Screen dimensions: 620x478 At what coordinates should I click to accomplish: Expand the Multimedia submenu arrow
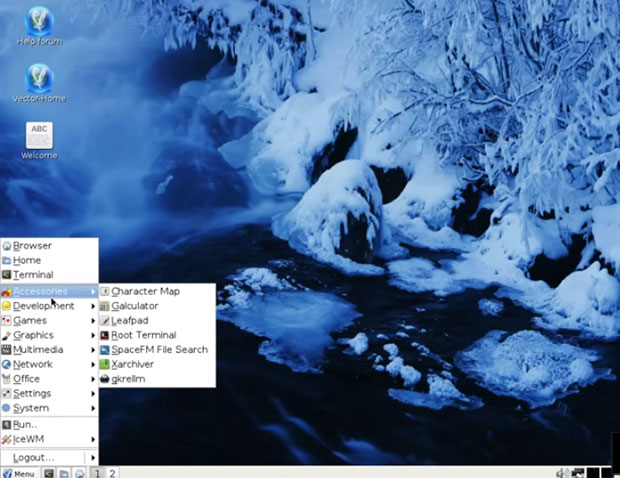click(93, 350)
